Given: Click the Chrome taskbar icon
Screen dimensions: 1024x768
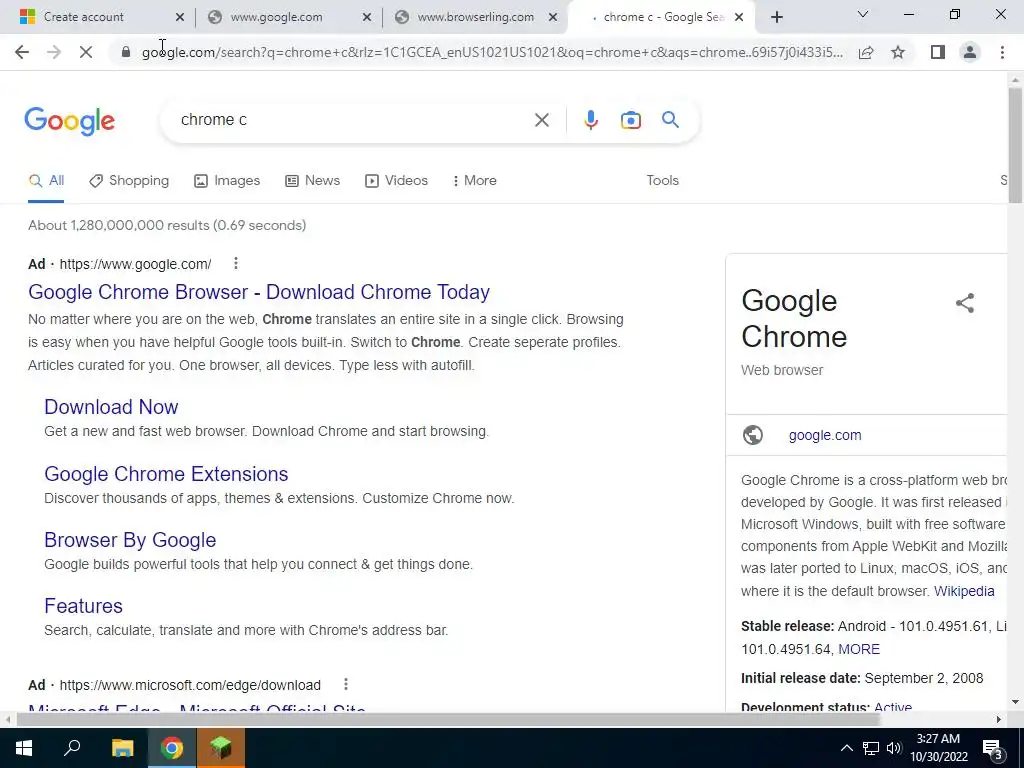Looking at the screenshot, I should 172,748.
